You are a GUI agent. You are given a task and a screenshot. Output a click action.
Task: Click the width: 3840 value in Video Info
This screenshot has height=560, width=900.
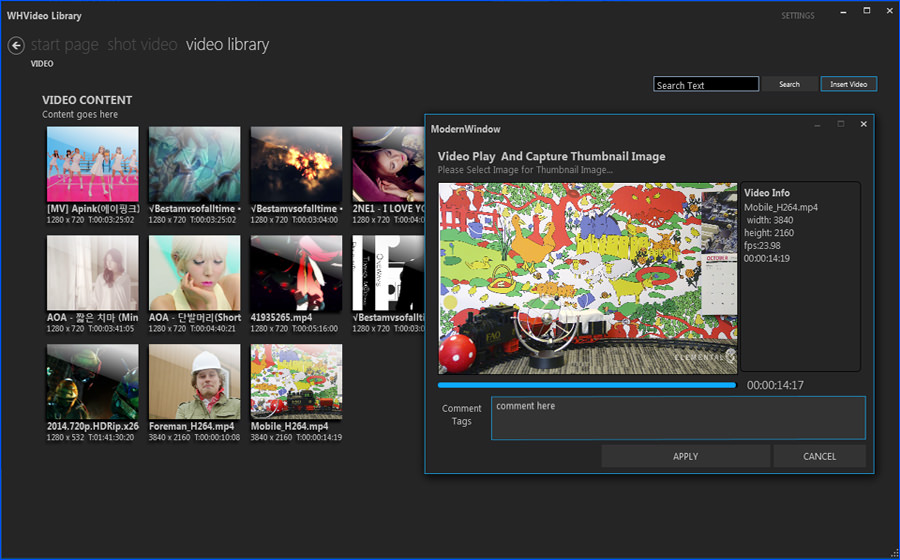pyautogui.click(x=769, y=220)
